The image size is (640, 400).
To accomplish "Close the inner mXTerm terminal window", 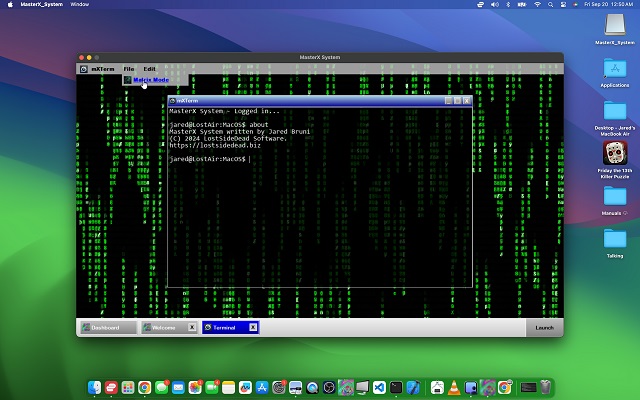I will click(467, 101).
